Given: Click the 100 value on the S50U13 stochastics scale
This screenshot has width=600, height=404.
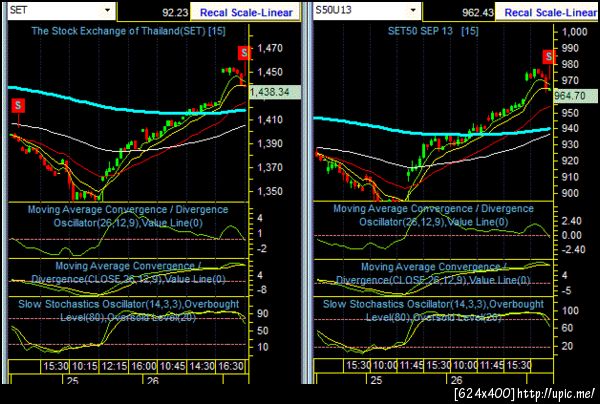Looking at the screenshot, I should pyautogui.click(x=570, y=311).
